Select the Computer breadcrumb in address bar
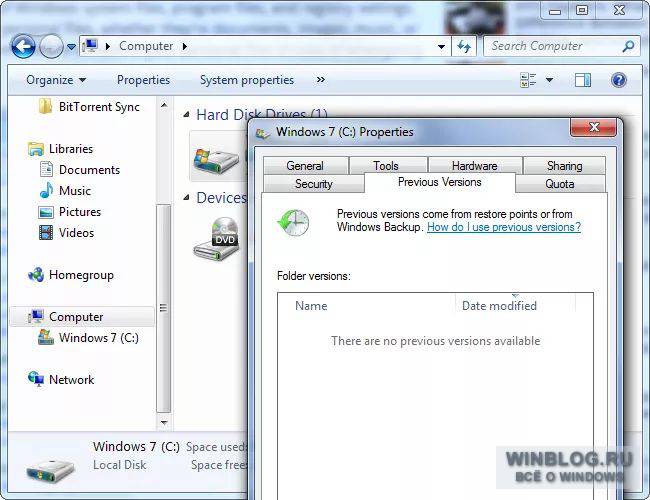Image resolution: width=650 pixels, height=500 pixels. [146, 46]
